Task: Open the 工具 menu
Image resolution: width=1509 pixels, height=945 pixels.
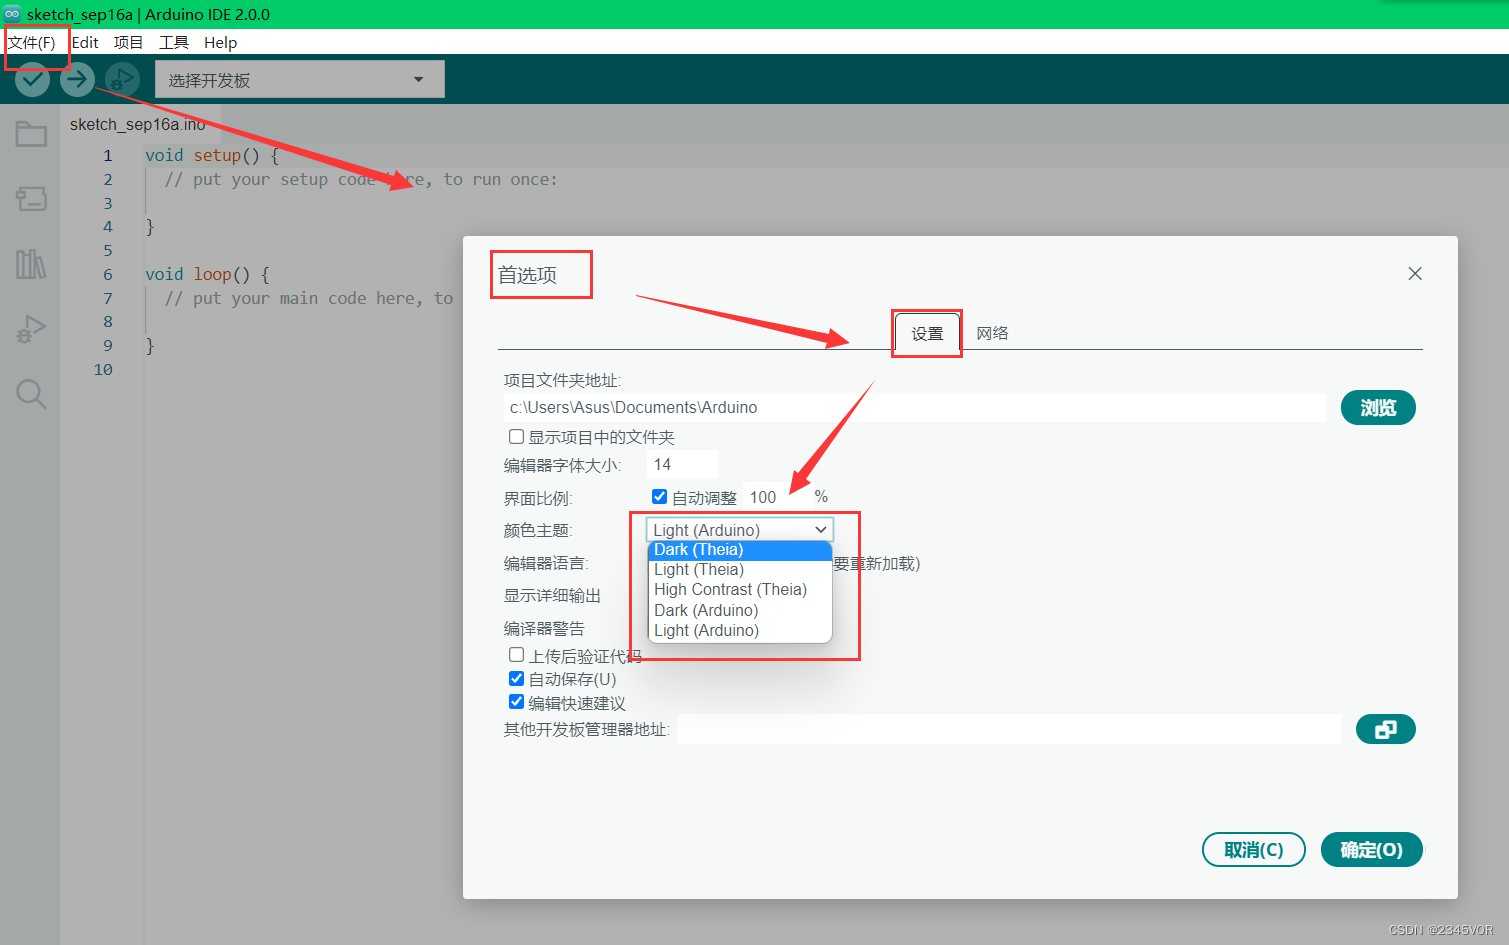Action: coord(173,42)
